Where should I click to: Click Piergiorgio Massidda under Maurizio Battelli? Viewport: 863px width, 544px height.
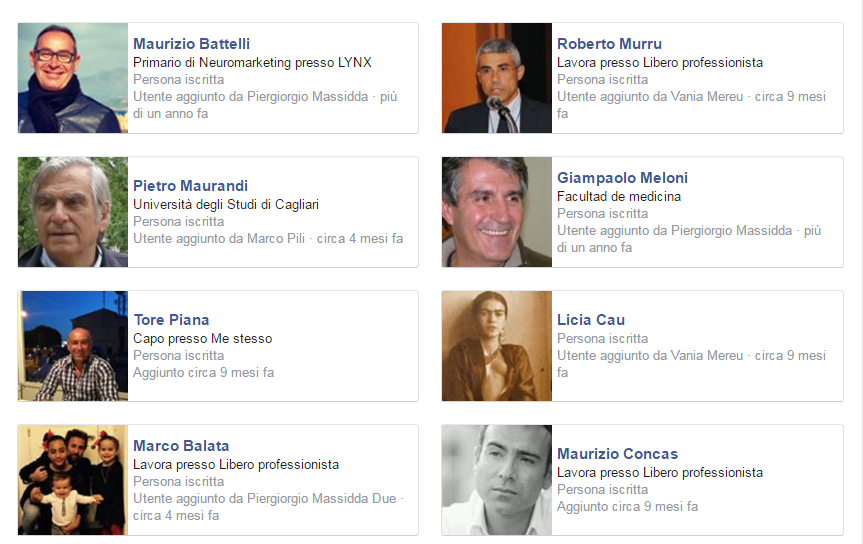[x=307, y=97]
